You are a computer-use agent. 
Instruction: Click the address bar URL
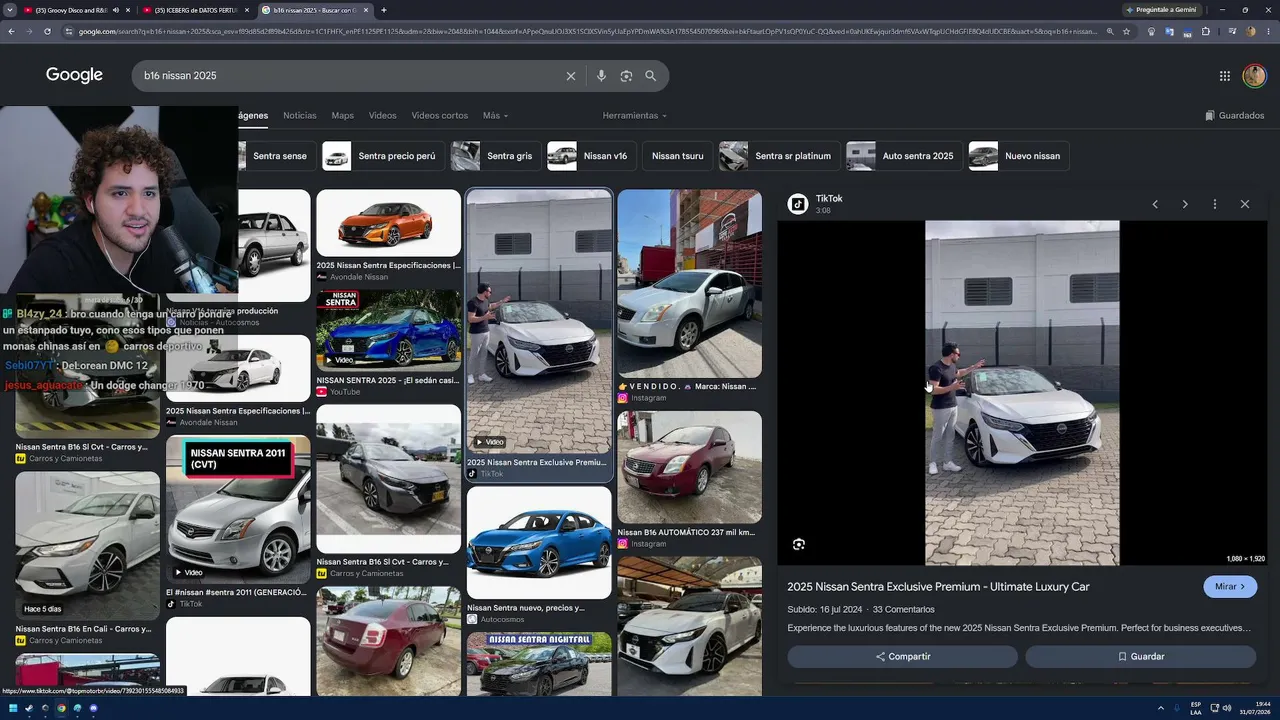588,31
